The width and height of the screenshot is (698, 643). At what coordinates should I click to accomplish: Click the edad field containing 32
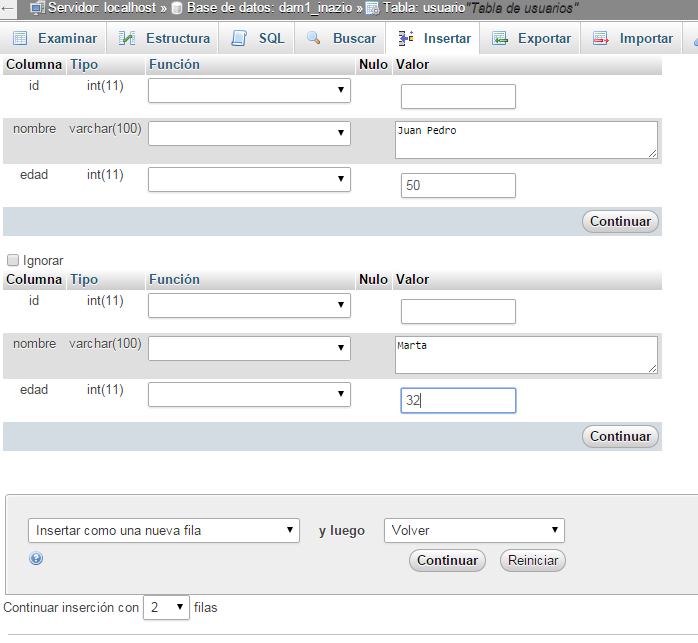458,401
